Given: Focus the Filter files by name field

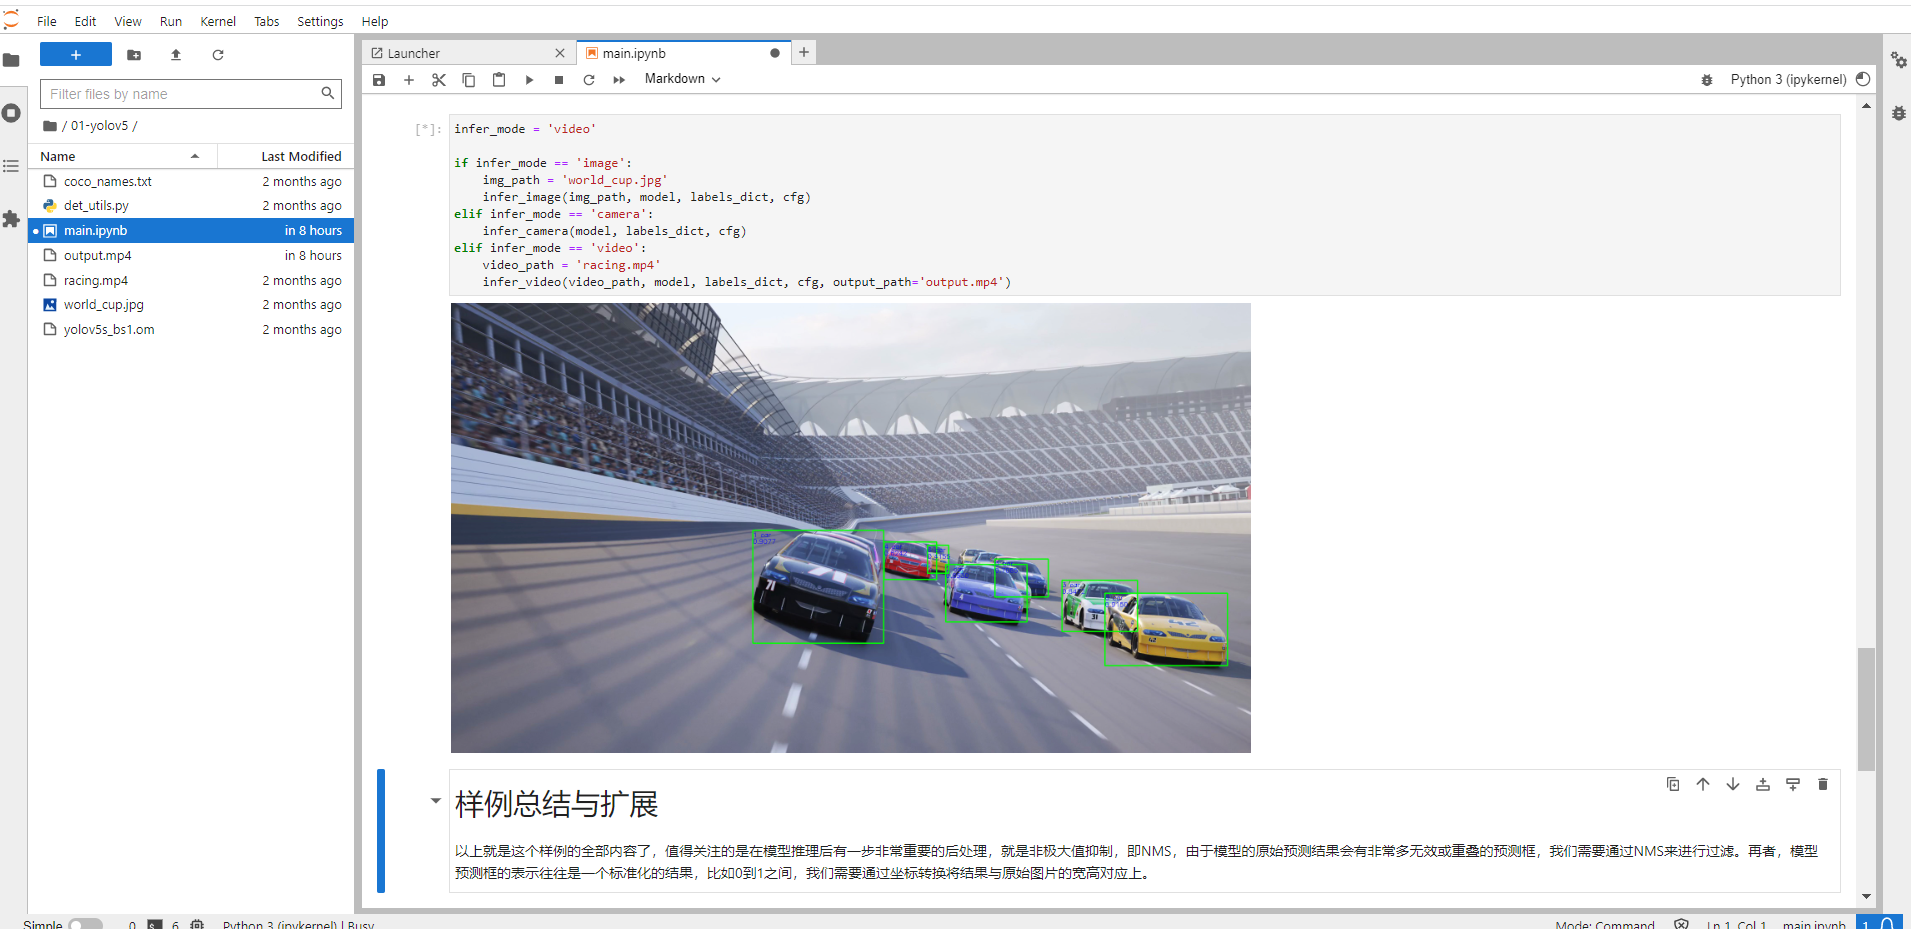Looking at the screenshot, I should pyautogui.click(x=190, y=94).
